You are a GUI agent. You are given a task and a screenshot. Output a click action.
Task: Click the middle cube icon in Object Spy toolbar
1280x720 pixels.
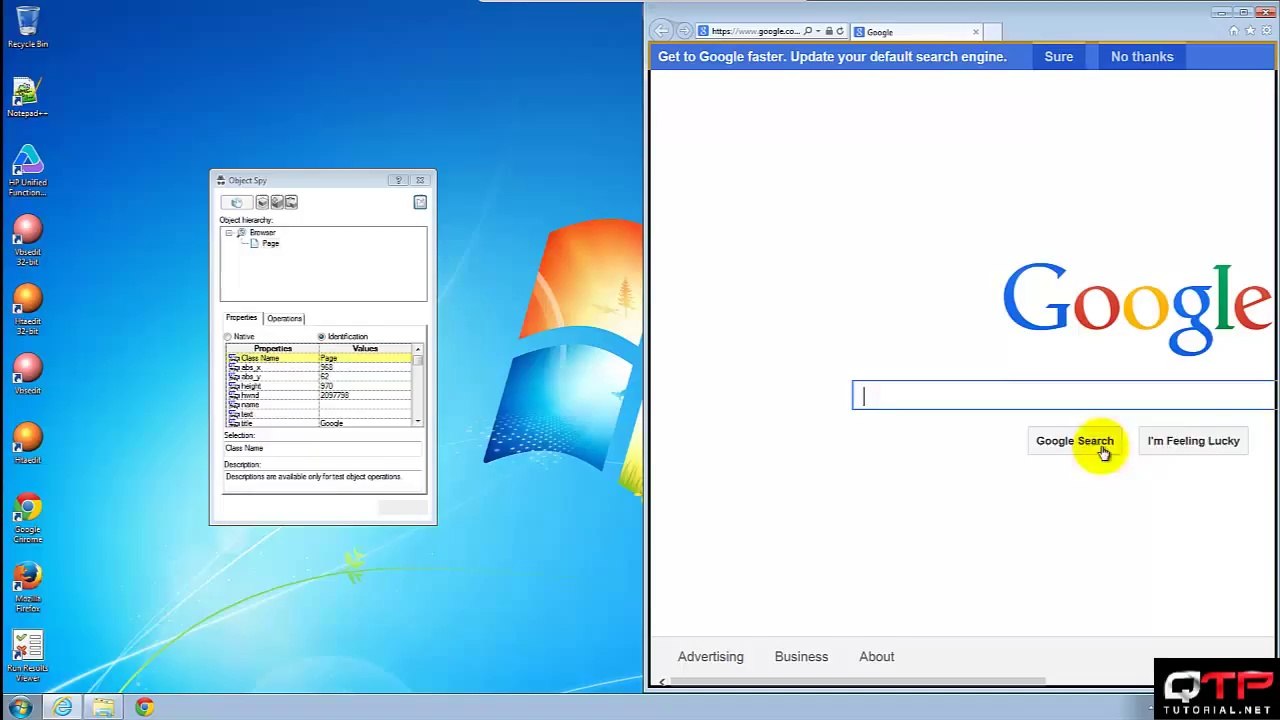point(277,202)
